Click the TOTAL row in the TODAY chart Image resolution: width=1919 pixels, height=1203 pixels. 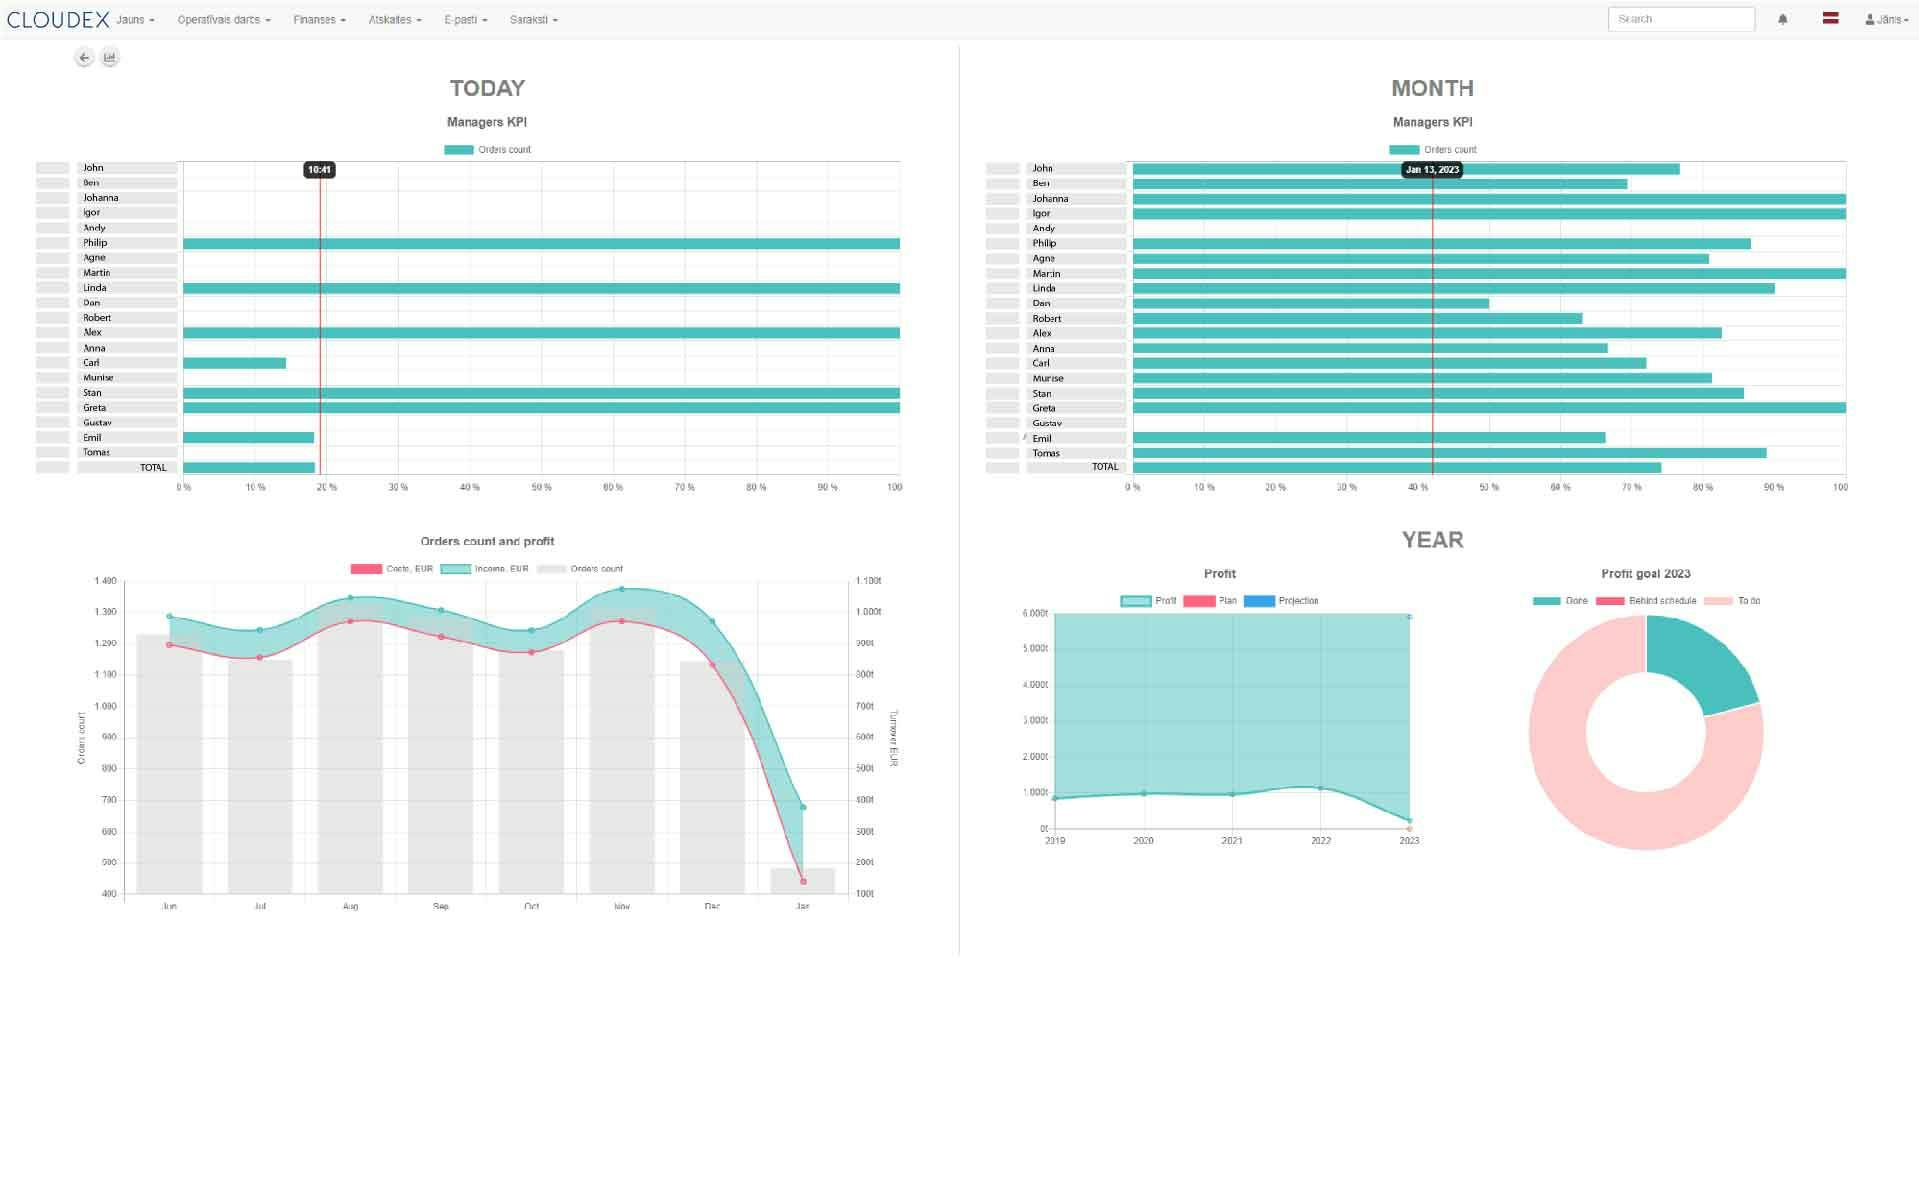(x=153, y=467)
